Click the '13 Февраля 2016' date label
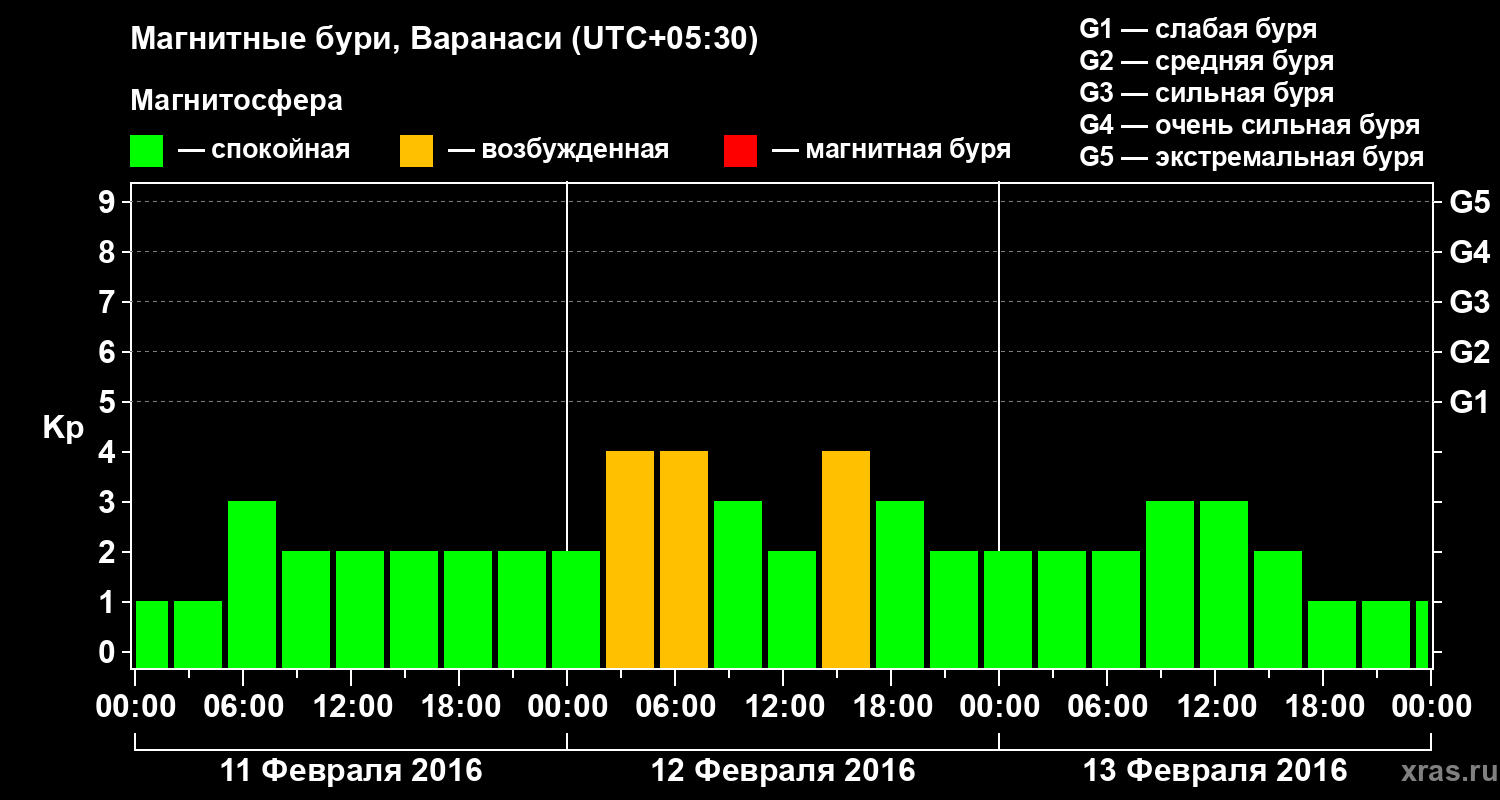Viewport: 1500px width, 800px height. click(1215, 771)
